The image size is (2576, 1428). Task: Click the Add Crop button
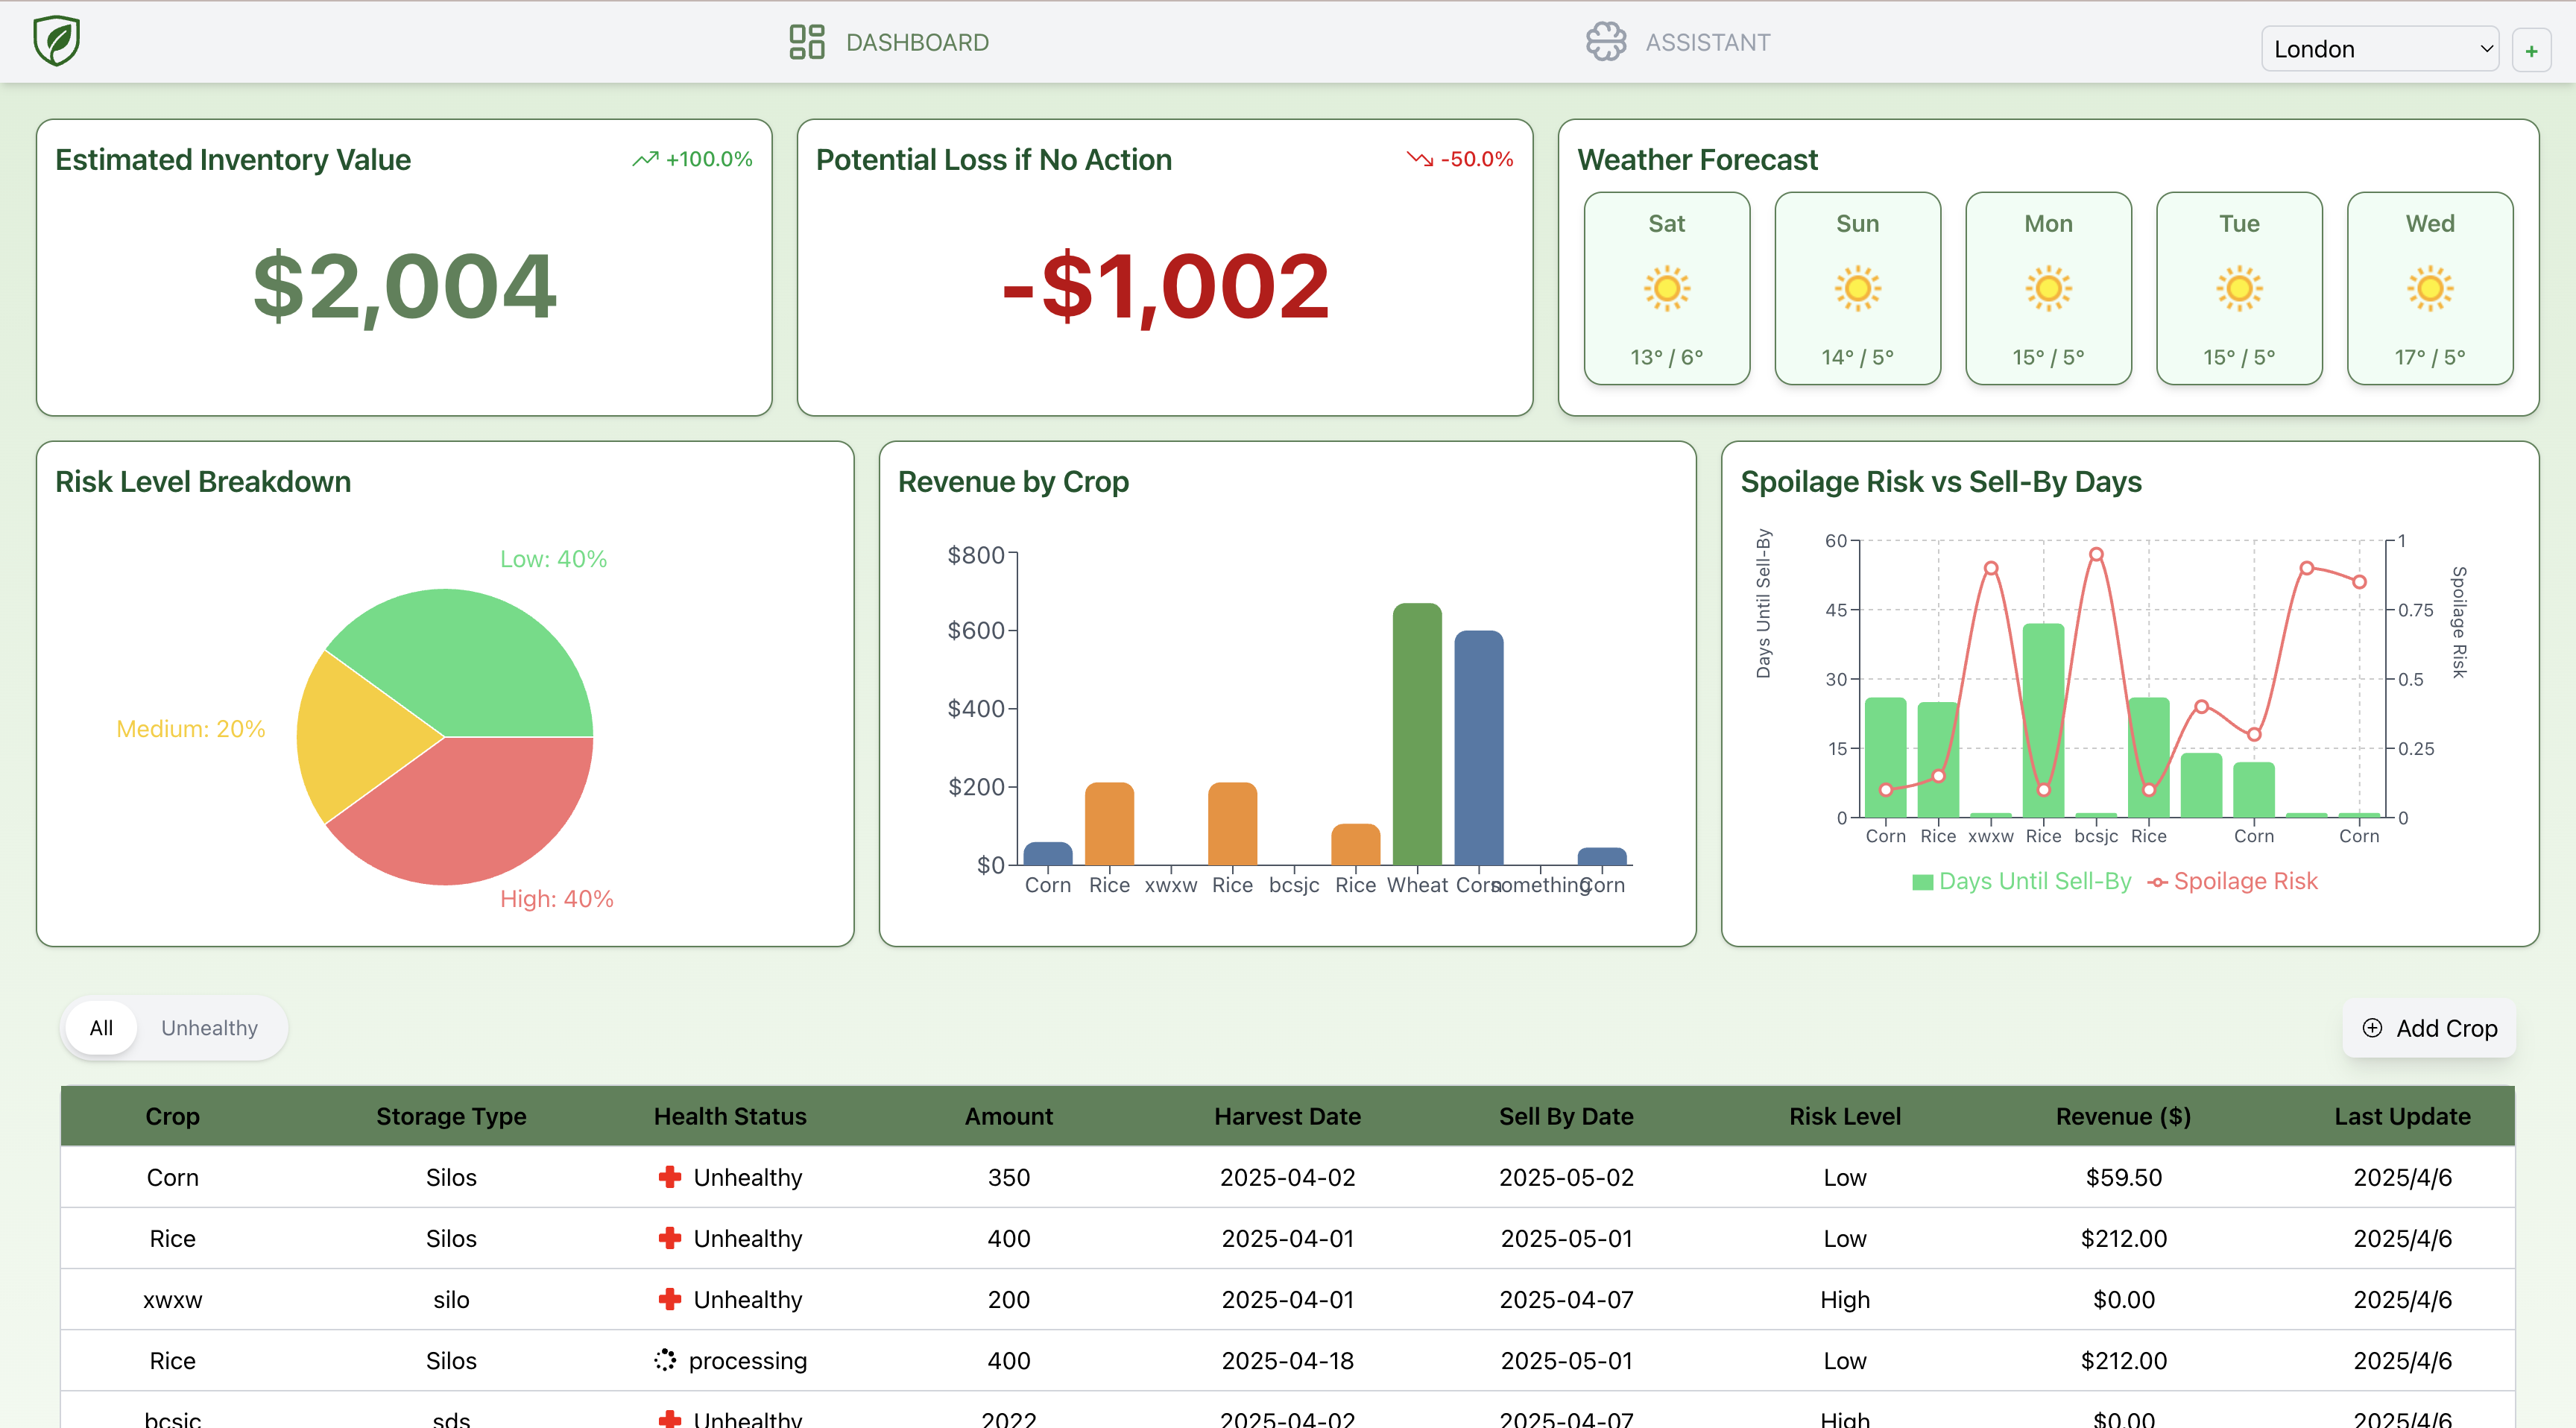point(2429,1028)
